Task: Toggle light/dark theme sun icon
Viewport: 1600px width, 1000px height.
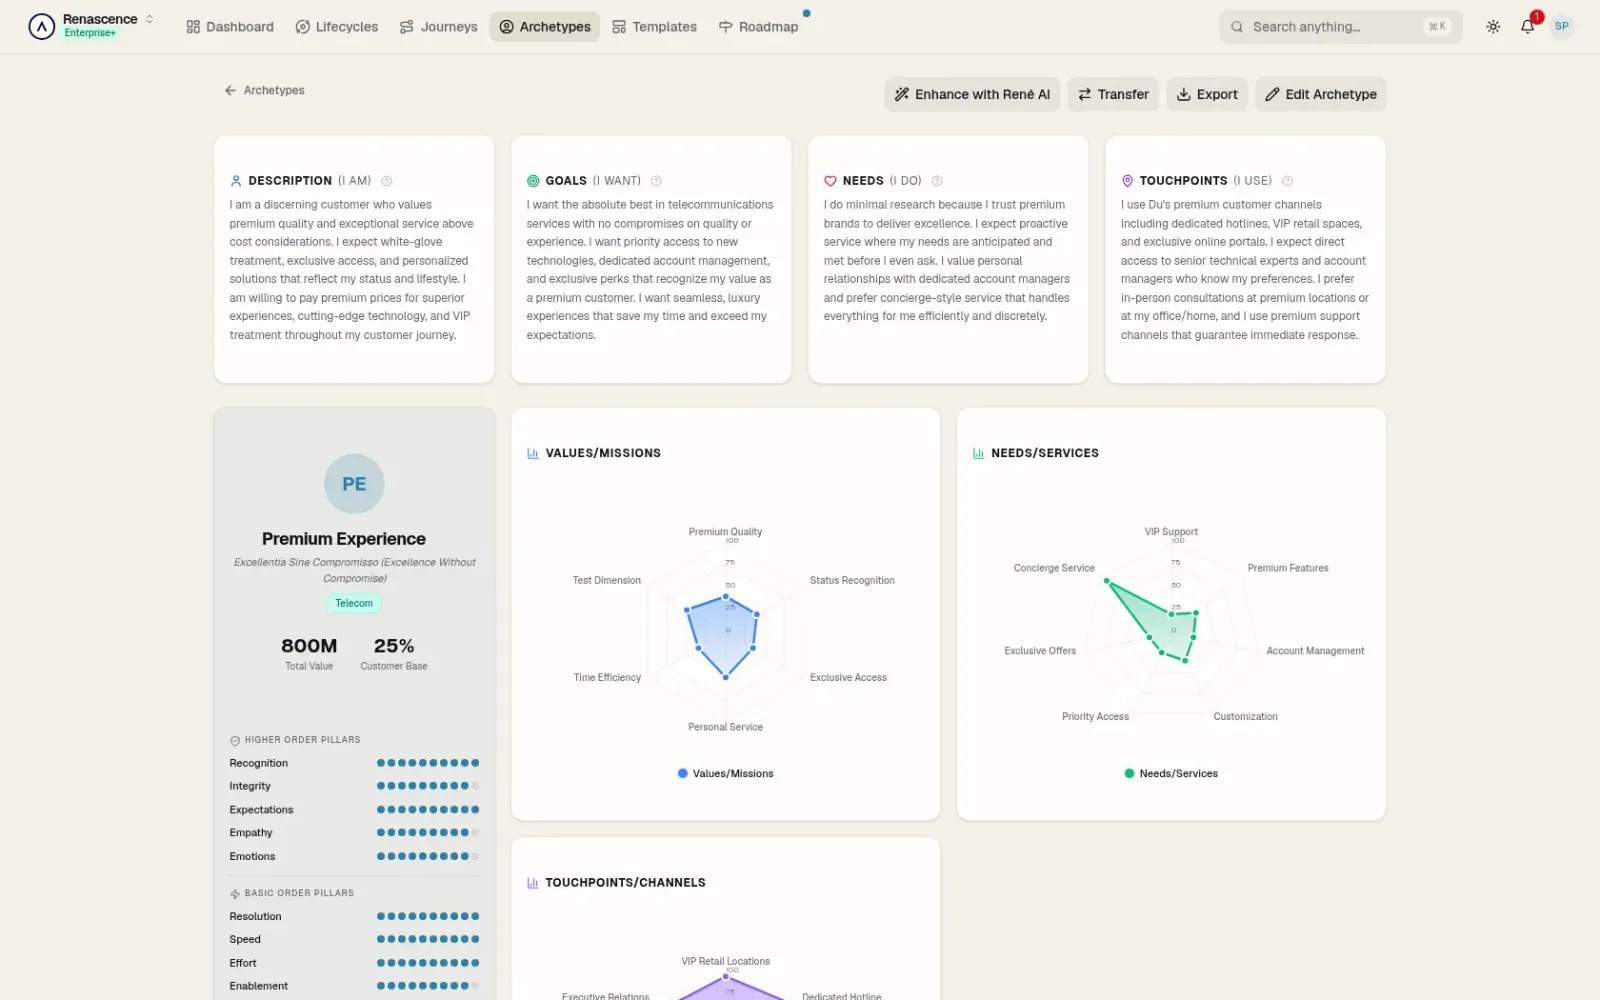Action: [1493, 27]
